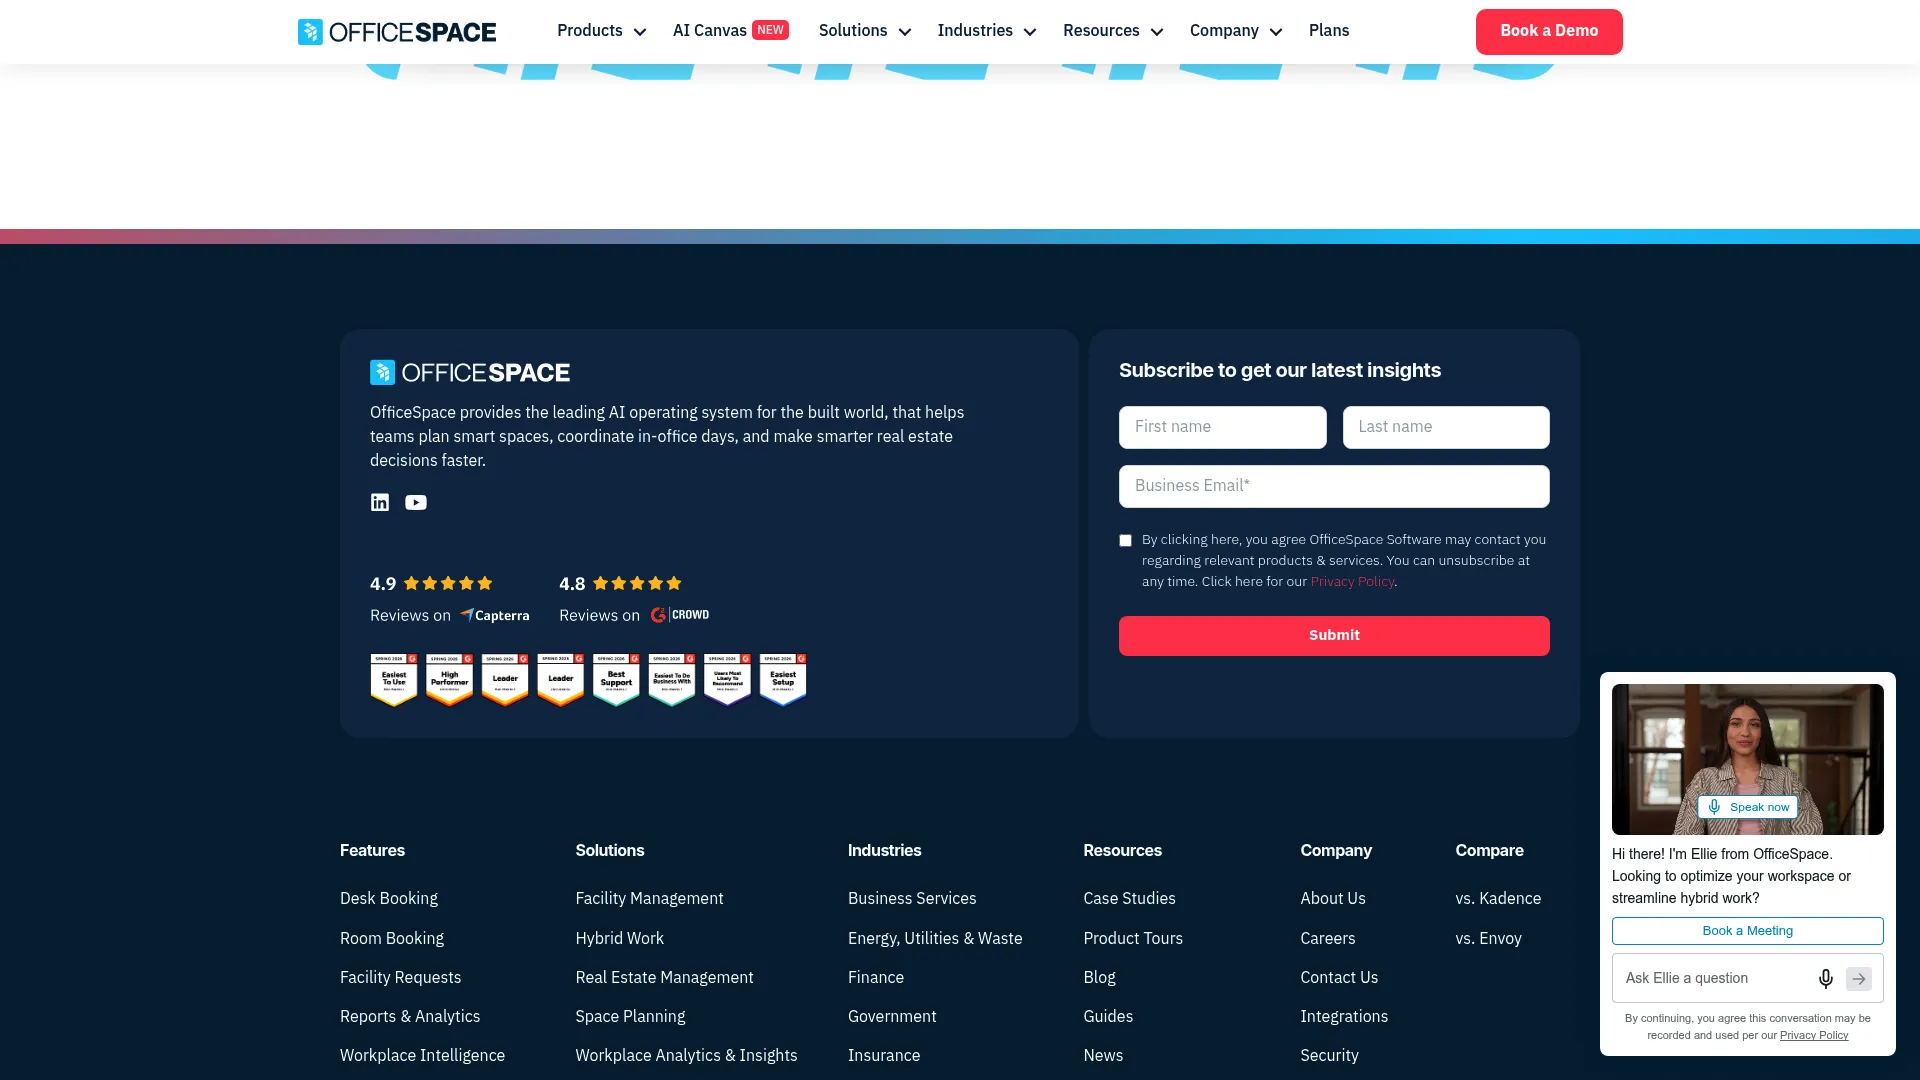Click the High Performer badge
The image size is (1920, 1080).
pos(450,680)
